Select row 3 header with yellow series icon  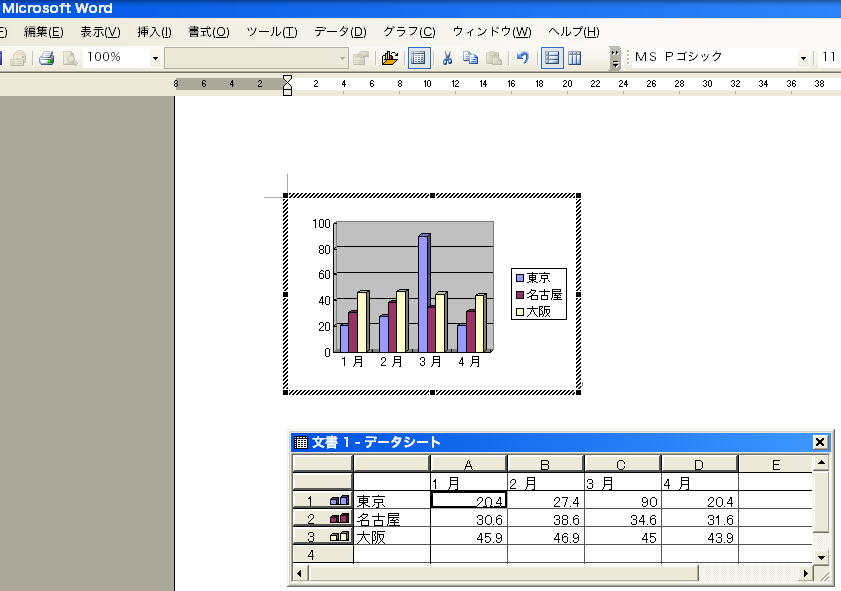coord(322,536)
